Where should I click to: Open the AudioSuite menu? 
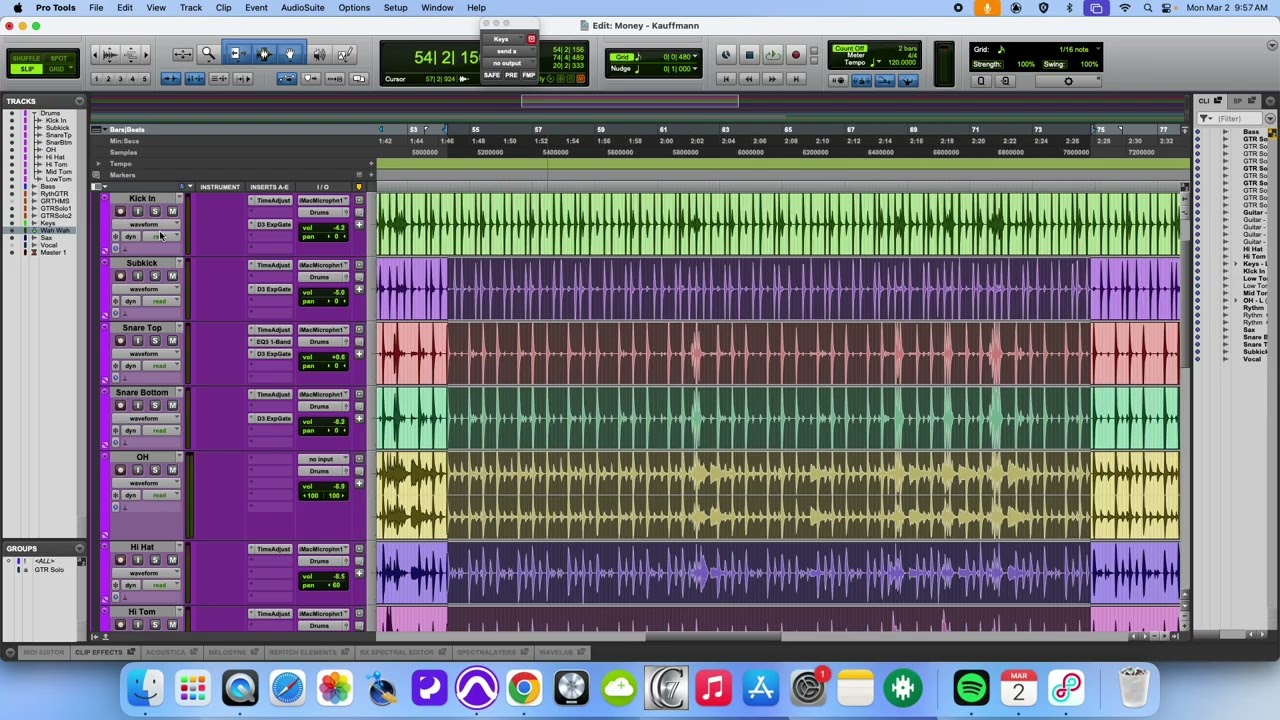point(302,8)
